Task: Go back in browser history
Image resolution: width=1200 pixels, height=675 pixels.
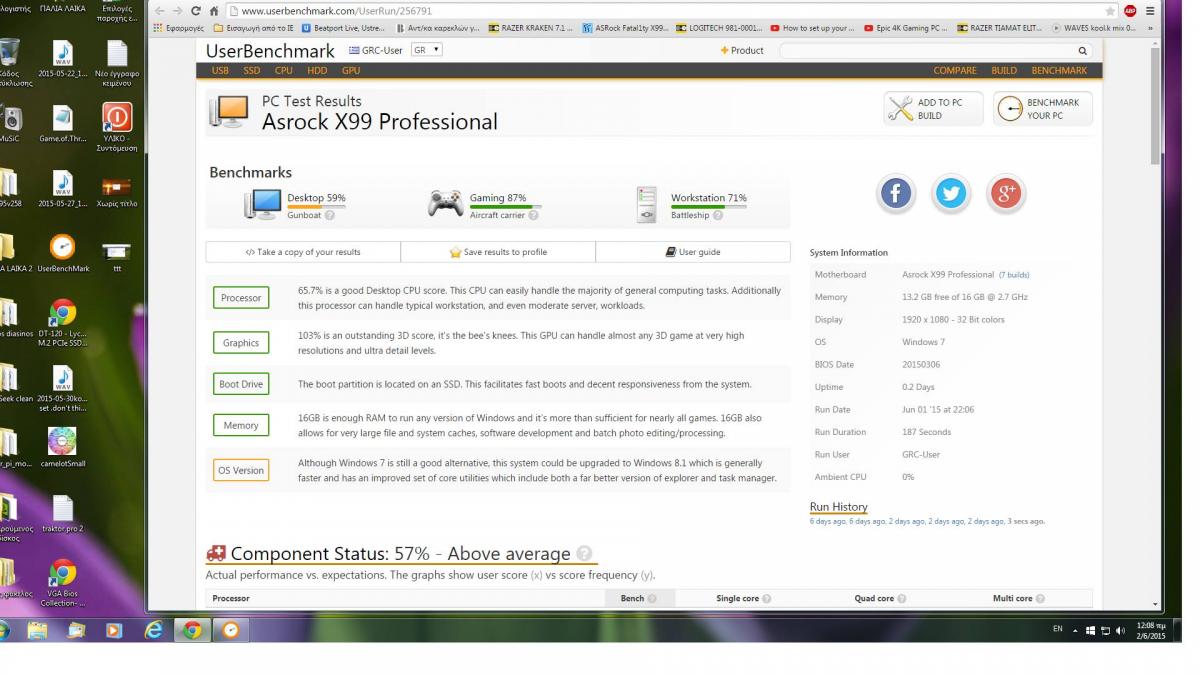Action: point(161,11)
